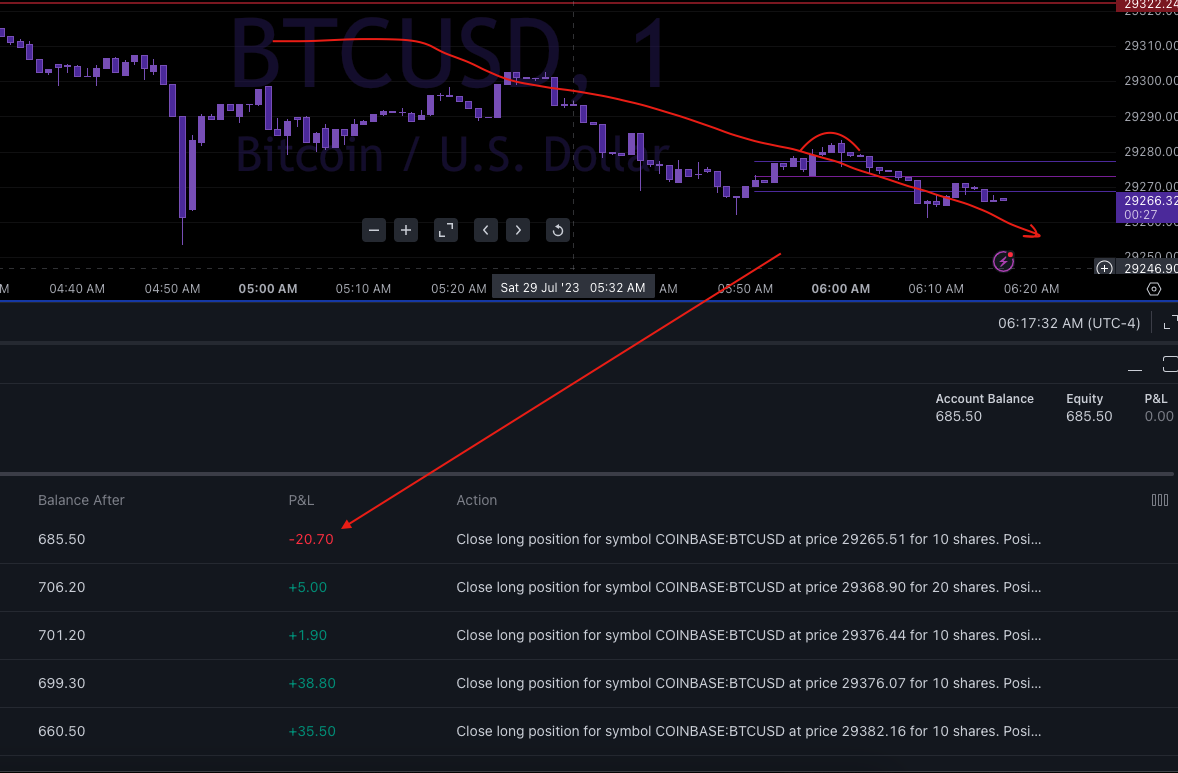Screen dimensions: 1178x773
Task: Sort trades by the P&L column header
Action: point(299,500)
